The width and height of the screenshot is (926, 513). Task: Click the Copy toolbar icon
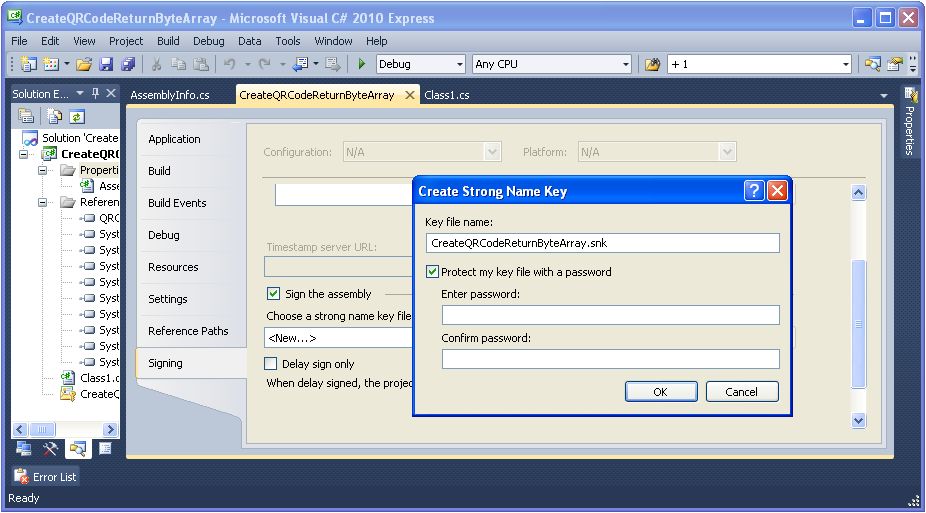coord(178,64)
